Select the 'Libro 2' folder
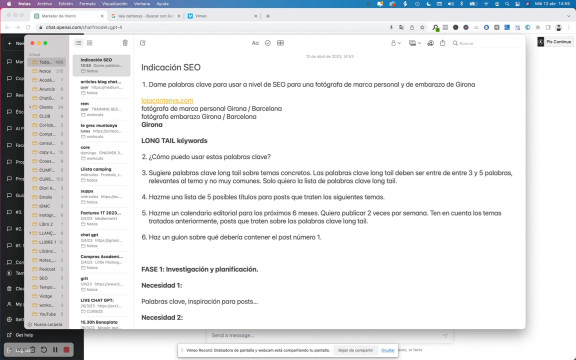The height and width of the screenshot is (360, 576). 47,224
